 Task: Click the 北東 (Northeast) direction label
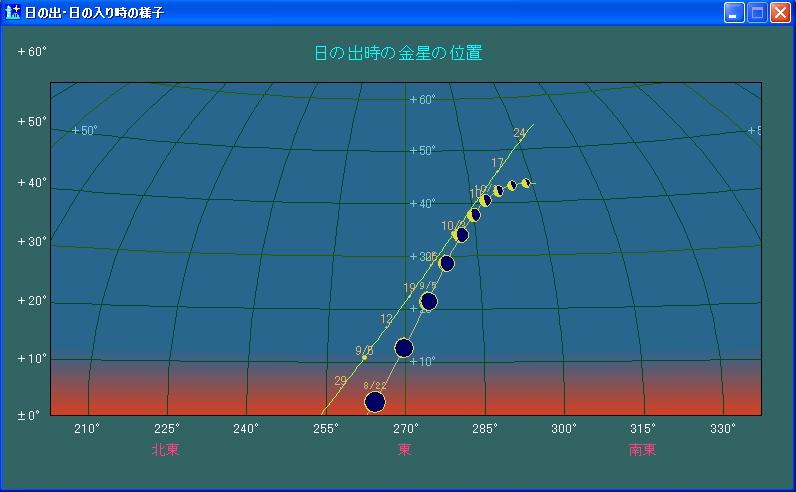(x=166, y=450)
